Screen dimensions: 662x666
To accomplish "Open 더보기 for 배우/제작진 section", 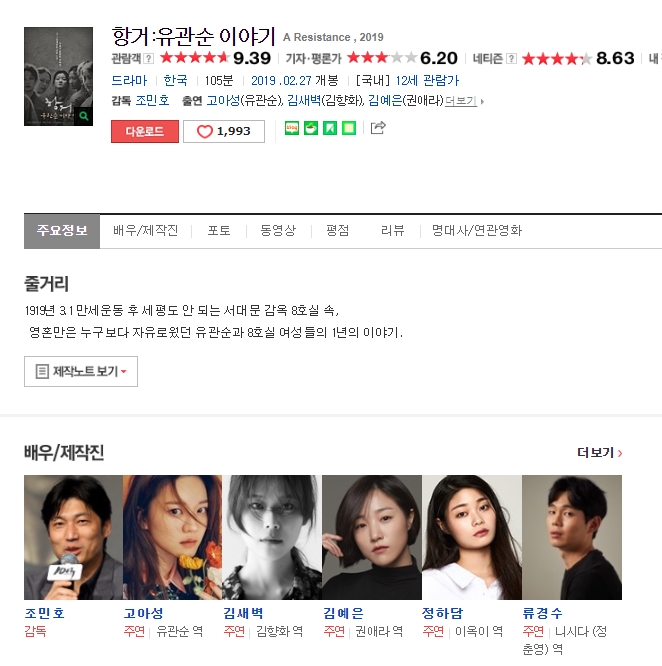I will pyautogui.click(x=599, y=453).
